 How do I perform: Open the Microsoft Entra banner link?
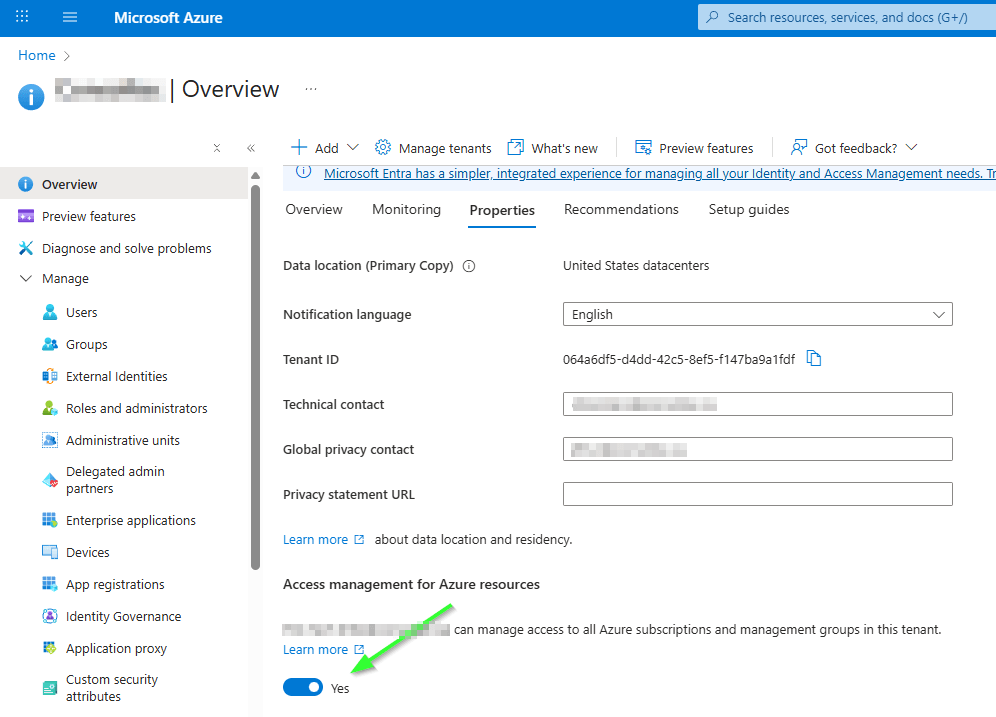click(x=659, y=173)
